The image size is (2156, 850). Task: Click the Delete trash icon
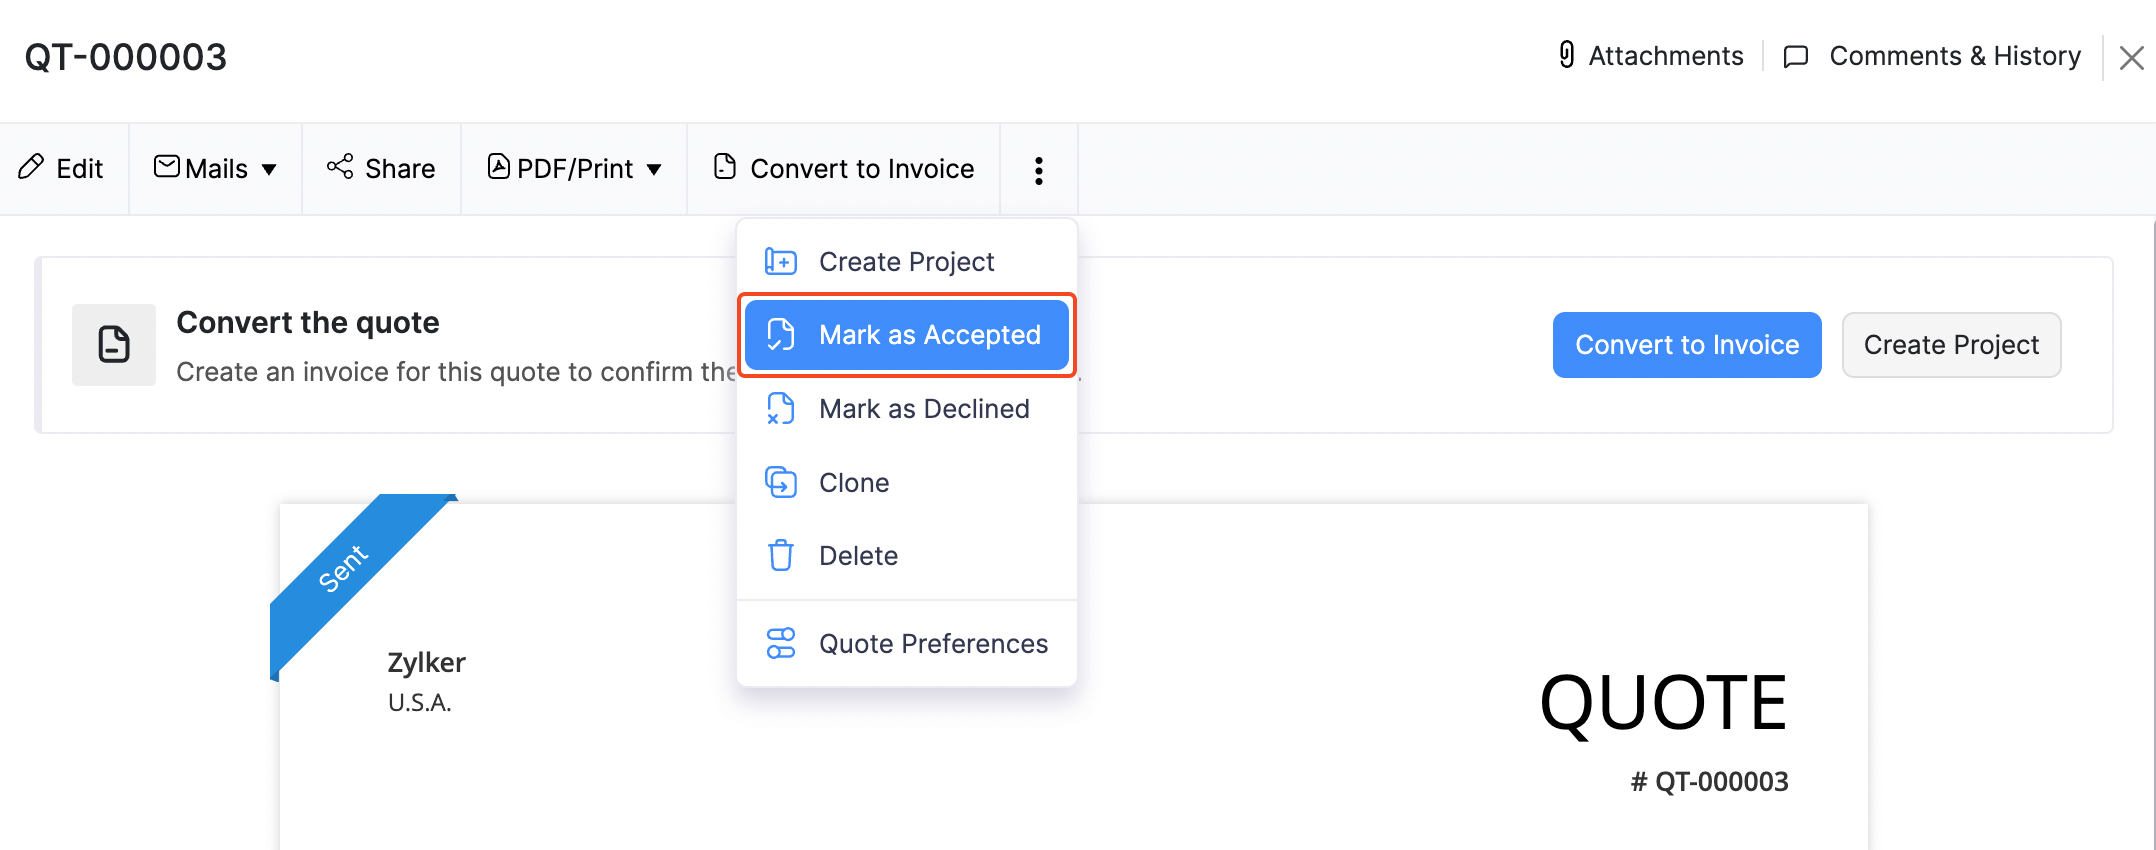(781, 555)
